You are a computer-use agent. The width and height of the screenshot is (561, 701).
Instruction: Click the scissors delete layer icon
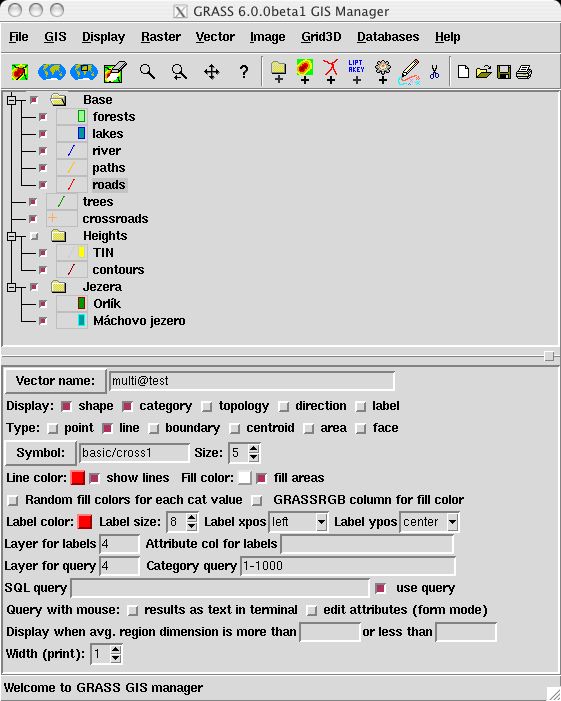coord(434,72)
